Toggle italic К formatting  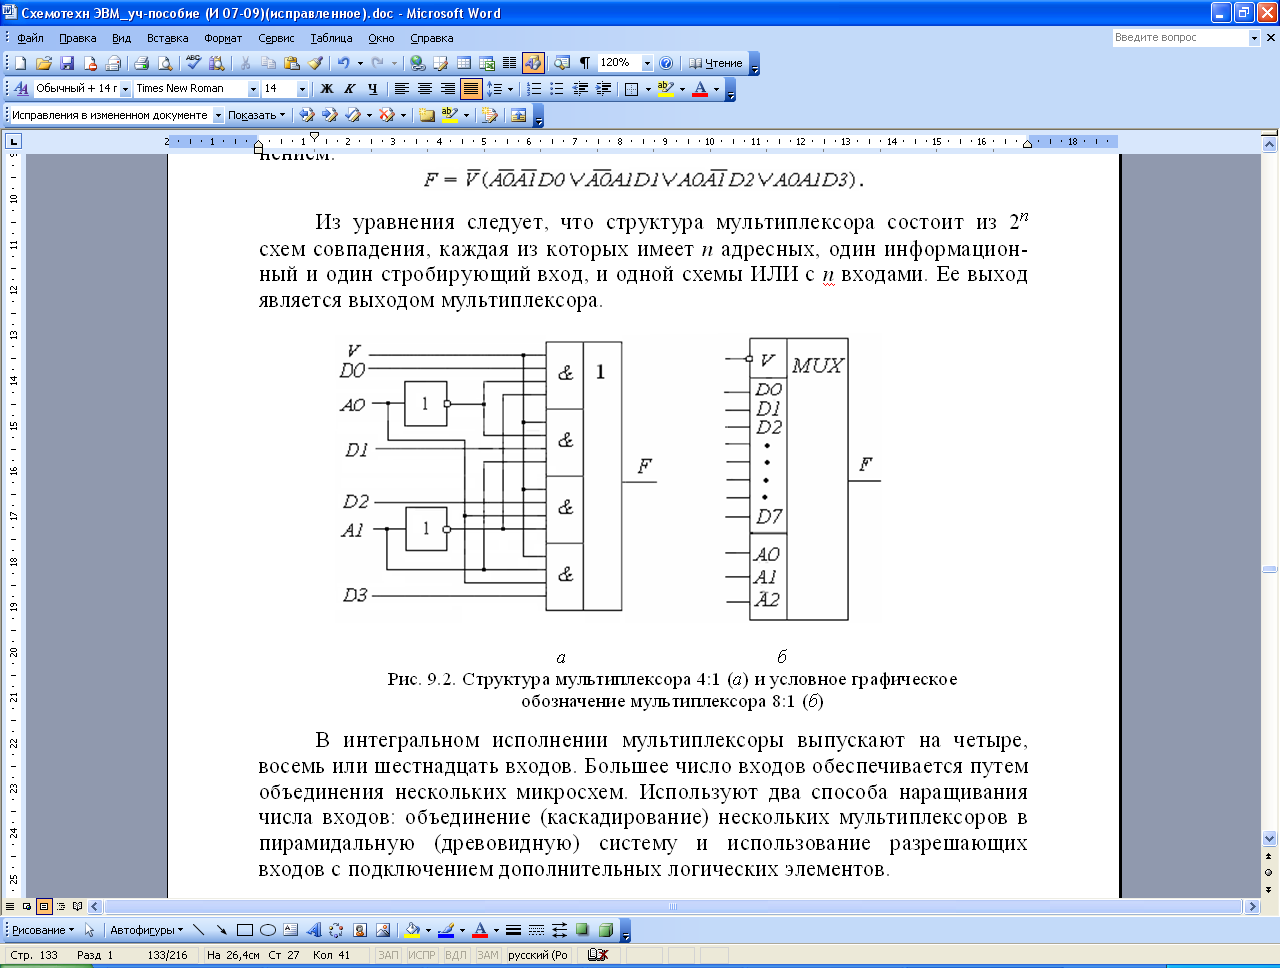point(349,89)
